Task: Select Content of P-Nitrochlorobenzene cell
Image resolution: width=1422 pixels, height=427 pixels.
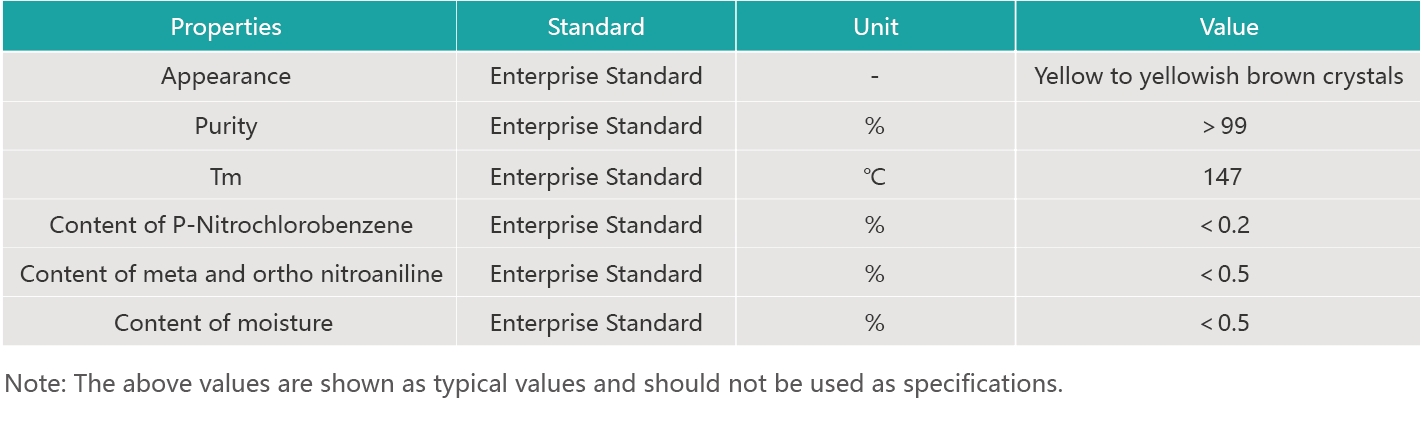Action: click(231, 225)
